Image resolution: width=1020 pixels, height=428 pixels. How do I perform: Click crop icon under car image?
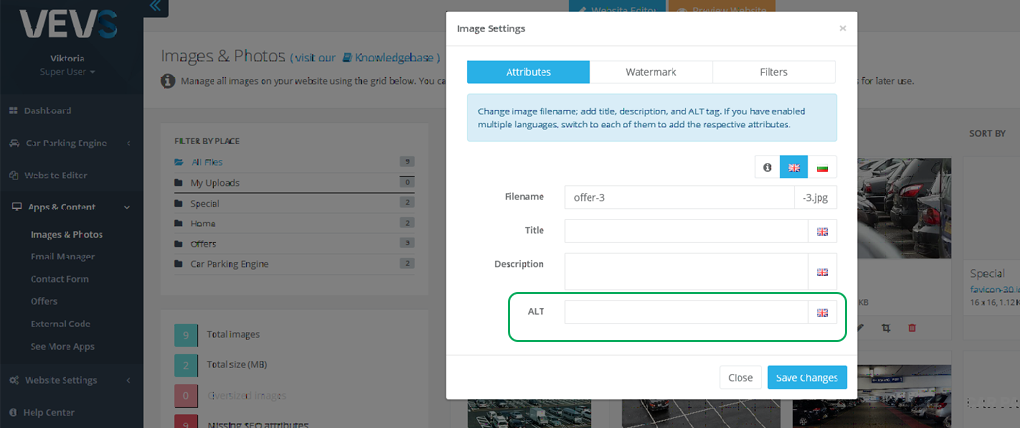pyautogui.click(x=885, y=328)
